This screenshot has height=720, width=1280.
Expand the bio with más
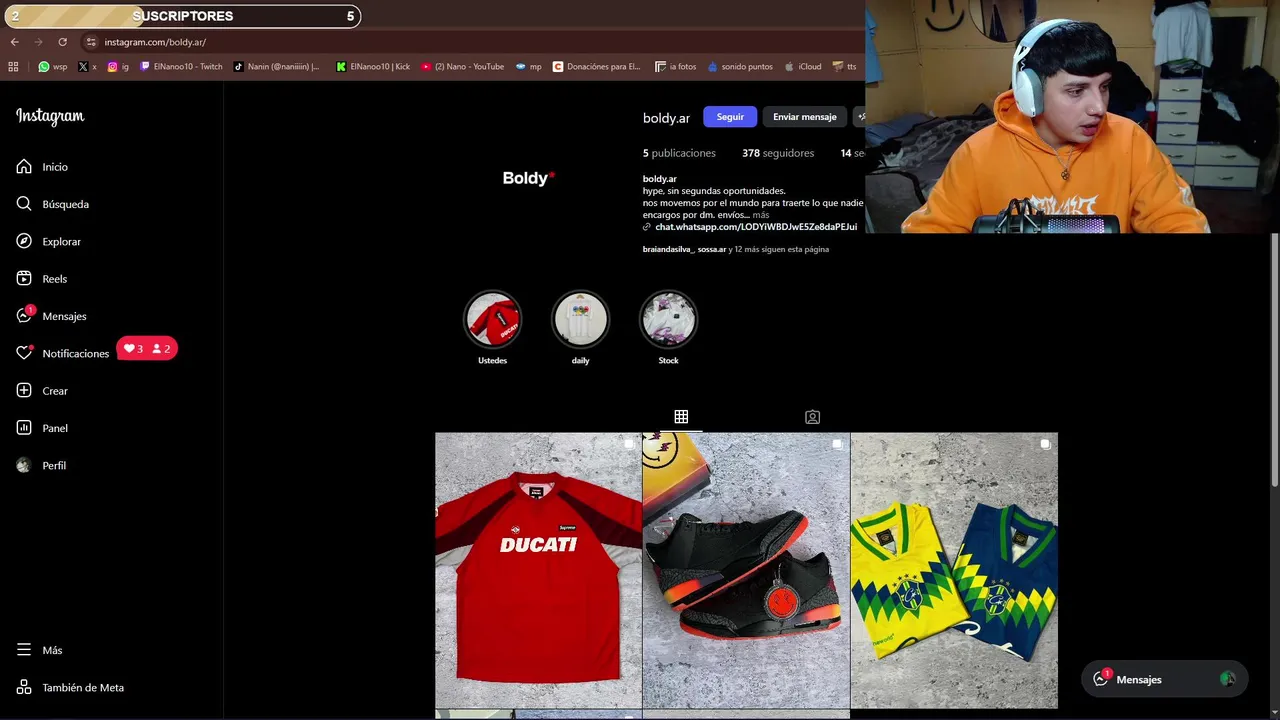point(761,215)
